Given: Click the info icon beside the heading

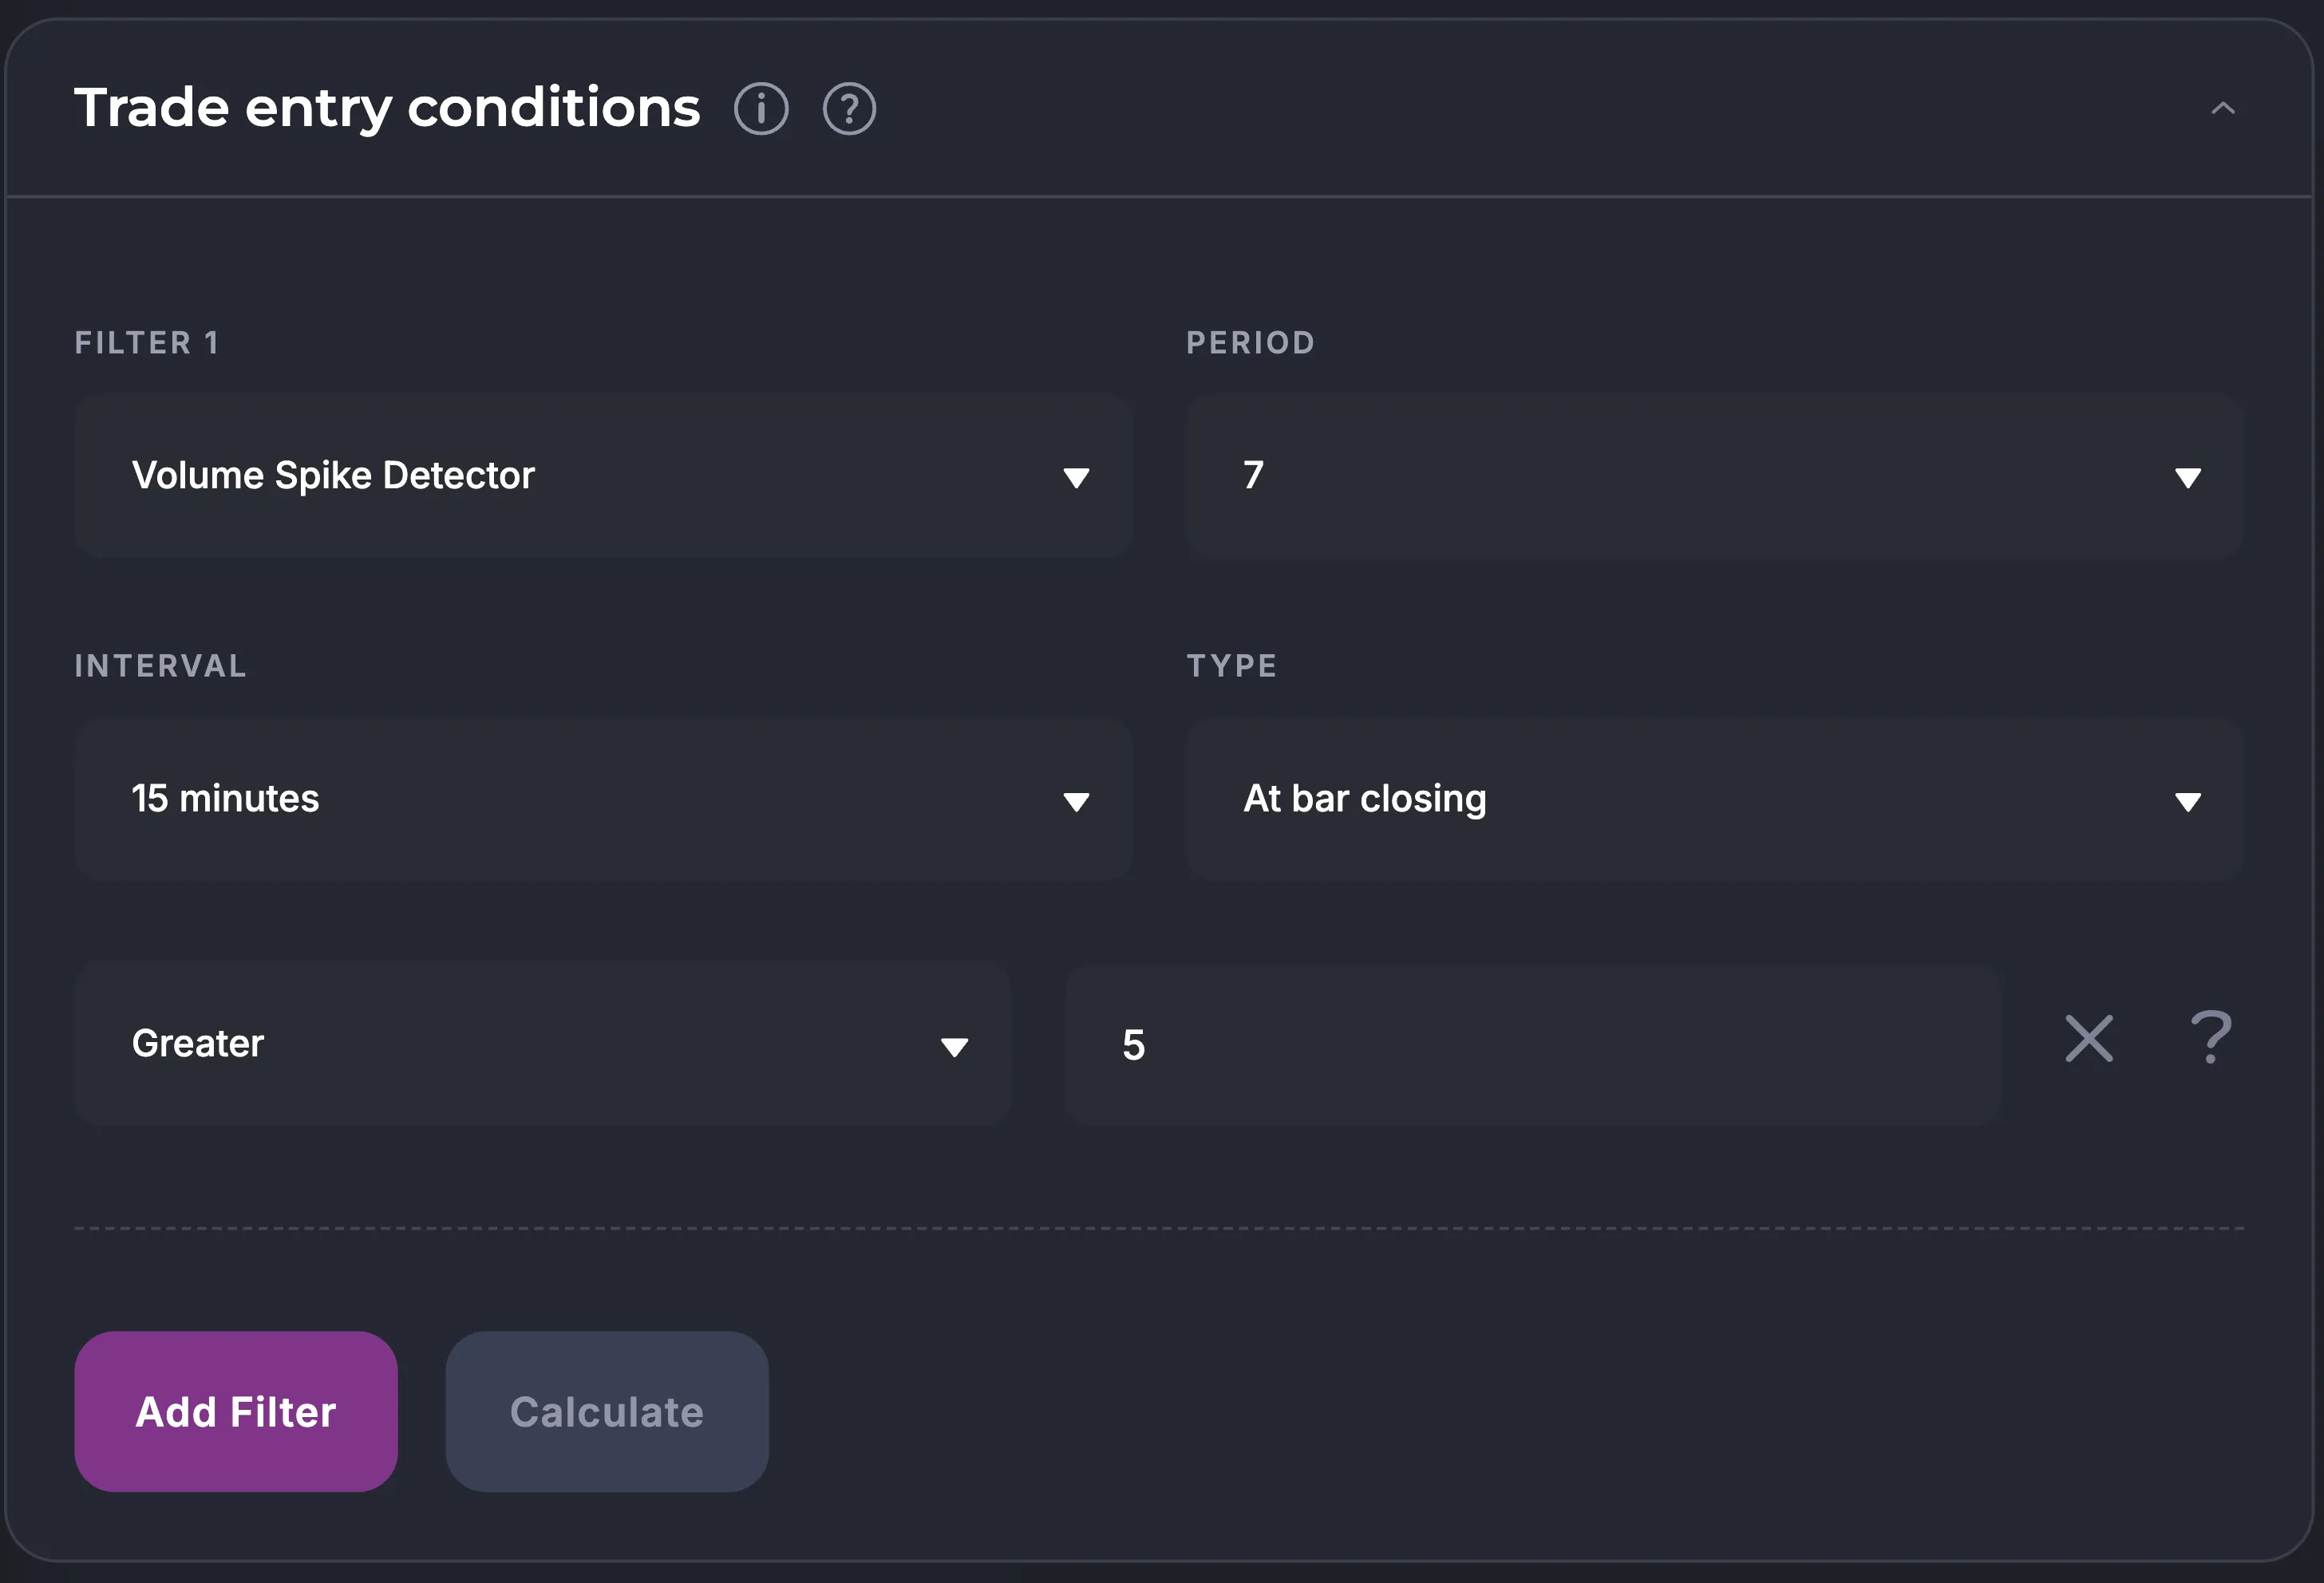Looking at the screenshot, I should [x=761, y=109].
